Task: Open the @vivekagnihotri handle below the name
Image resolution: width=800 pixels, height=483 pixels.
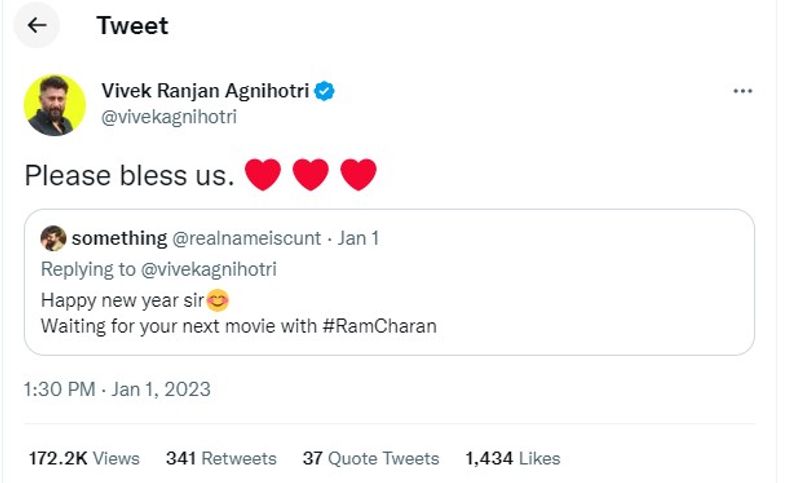Action: [169, 117]
